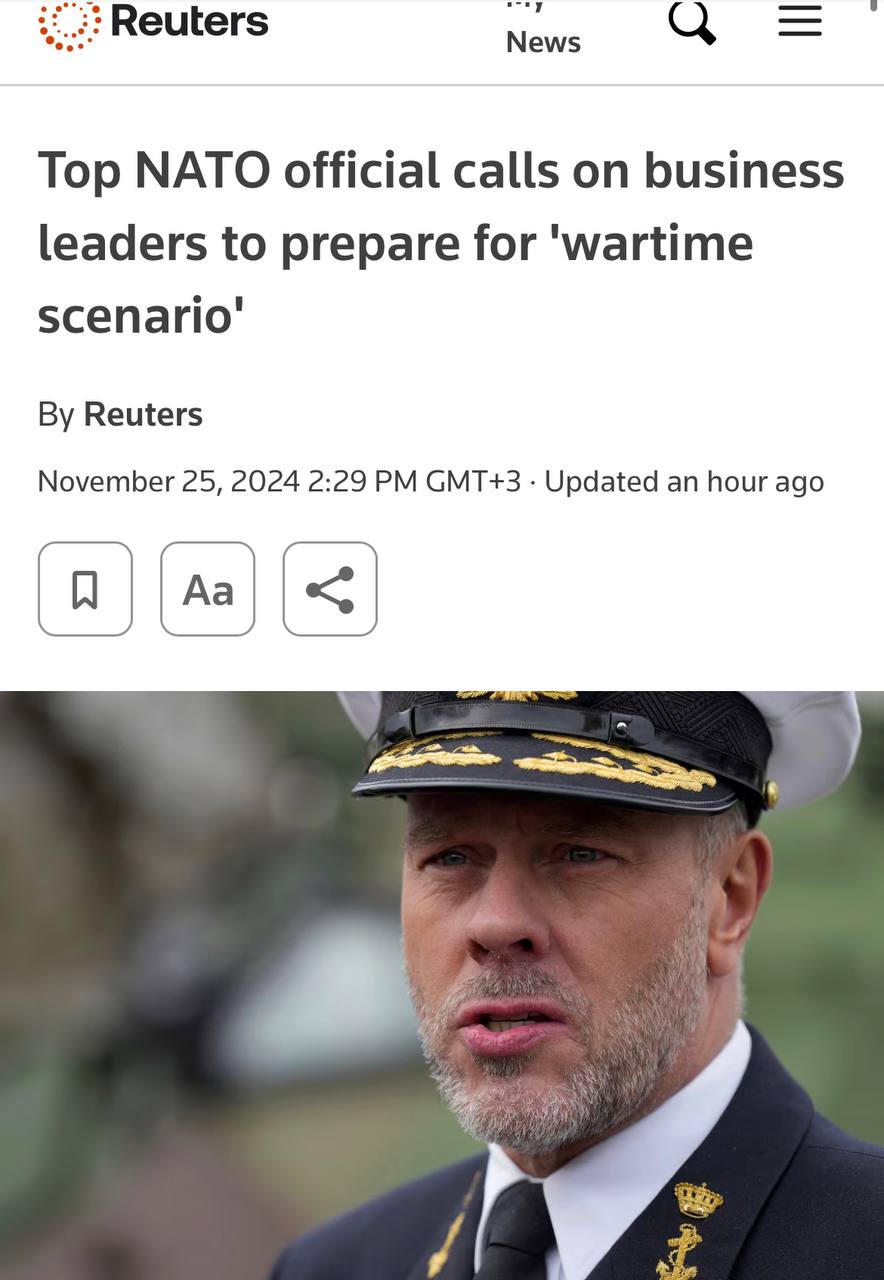Image resolution: width=884 pixels, height=1280 pixels.
Task: Click the NATO 'wartime scenario' headline
Action: (x=441, y=243)
